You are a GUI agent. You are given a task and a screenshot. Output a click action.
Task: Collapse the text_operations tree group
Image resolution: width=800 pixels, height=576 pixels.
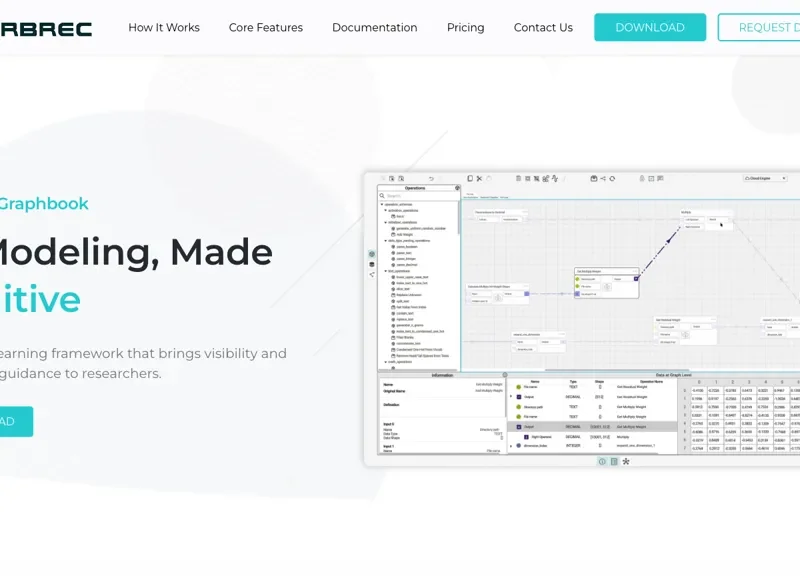pyautogui.click(x=384, y=270)
